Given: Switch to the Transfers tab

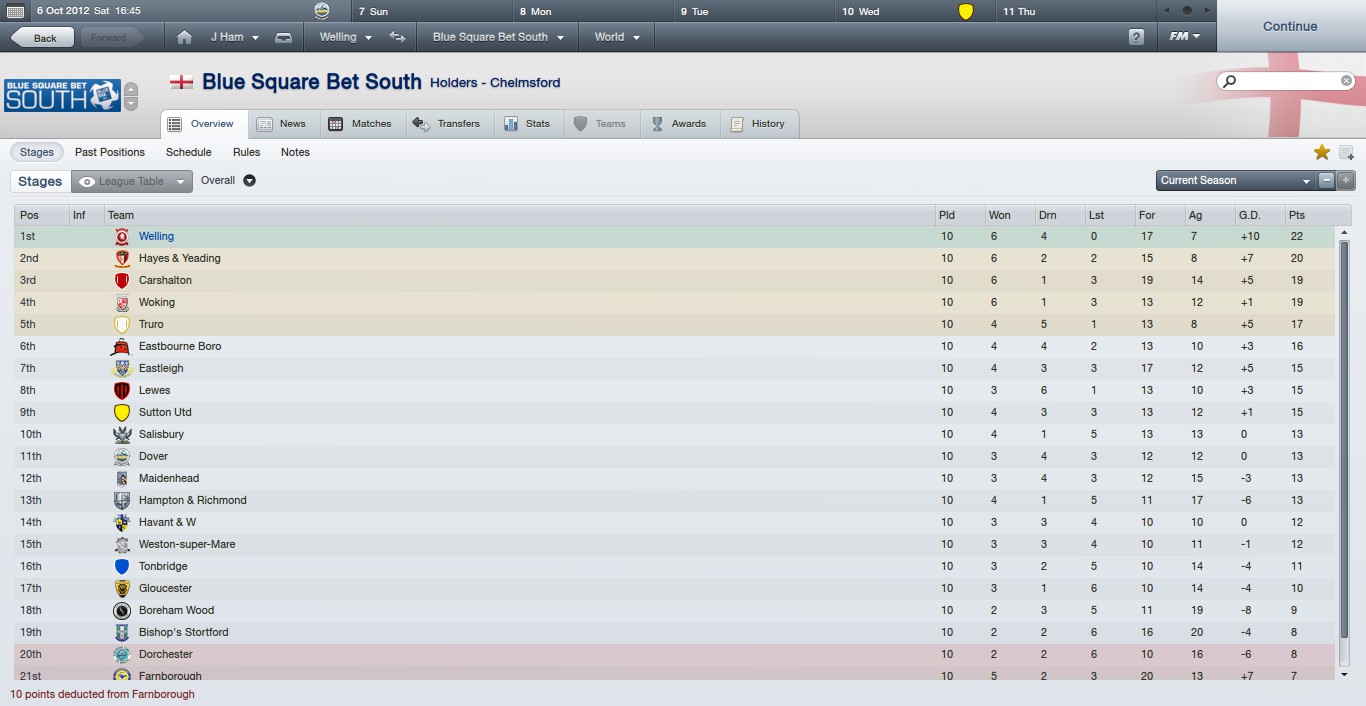Looking at the screenshot, I should (x=448, y=124).
